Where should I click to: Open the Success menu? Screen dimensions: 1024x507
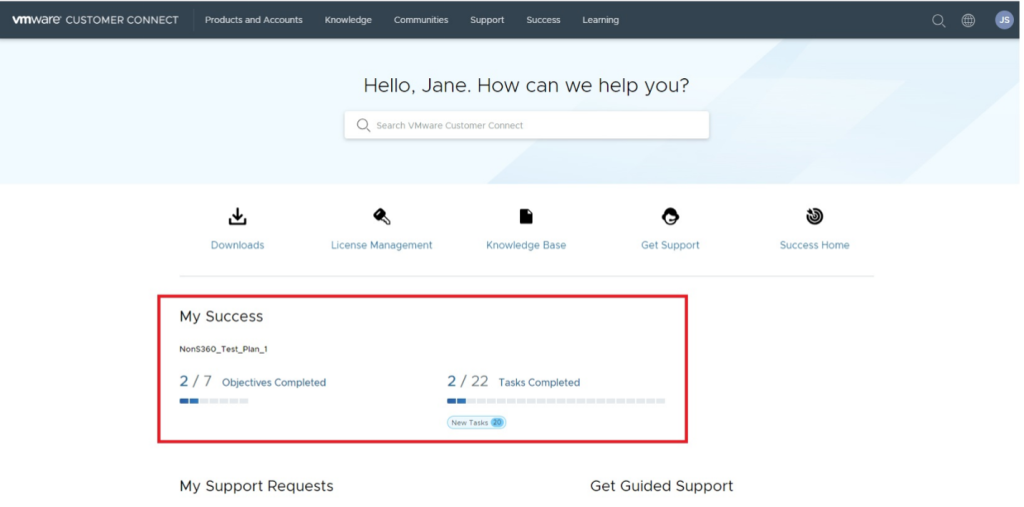(x=543, y=20)
